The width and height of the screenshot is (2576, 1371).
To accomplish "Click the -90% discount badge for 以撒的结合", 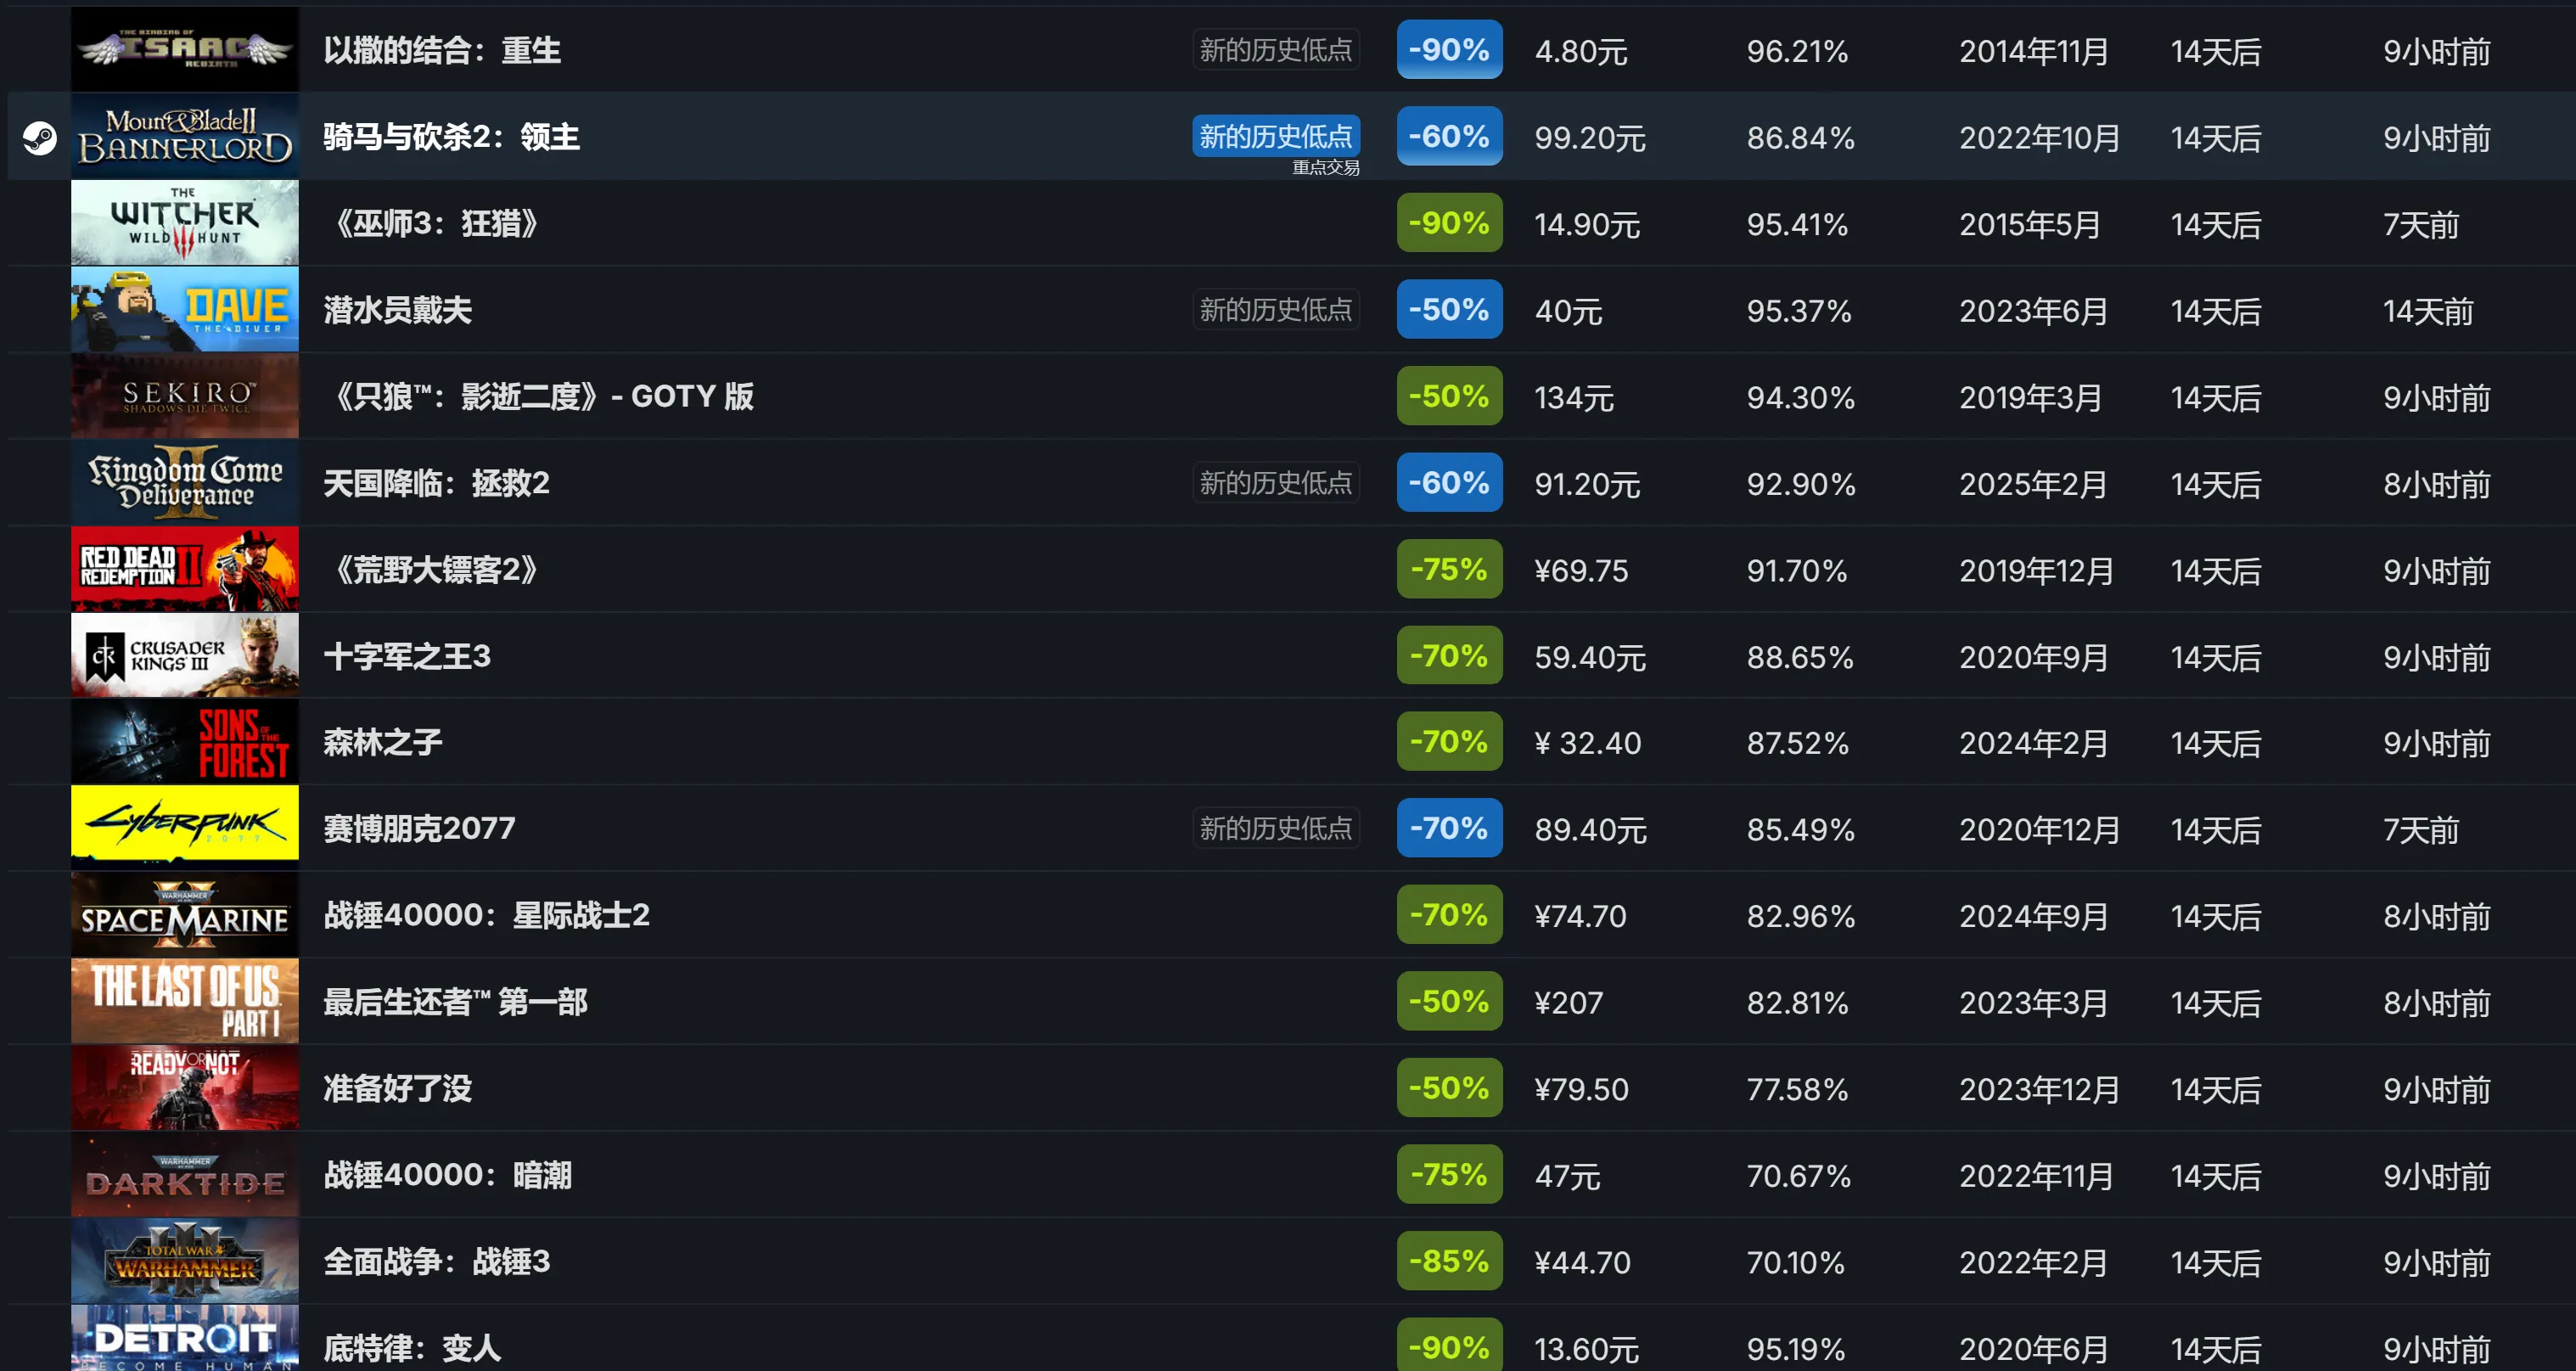I will point(1449,50).
